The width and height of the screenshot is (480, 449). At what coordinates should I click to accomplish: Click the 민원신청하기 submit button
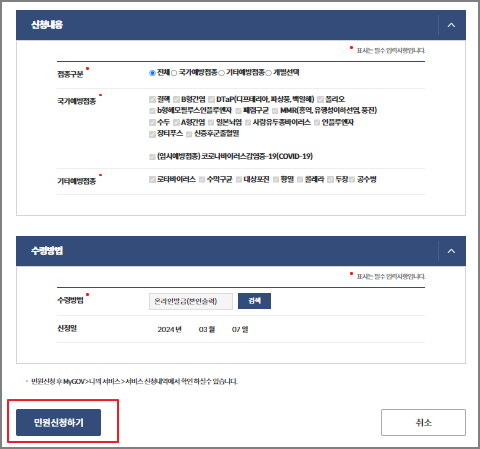click(58, 422)
